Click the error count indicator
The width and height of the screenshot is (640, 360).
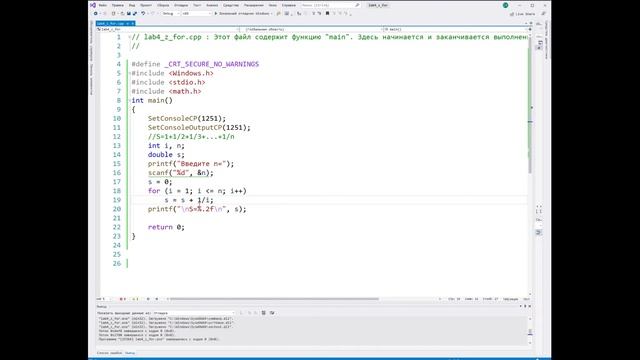tap(122, 299)
